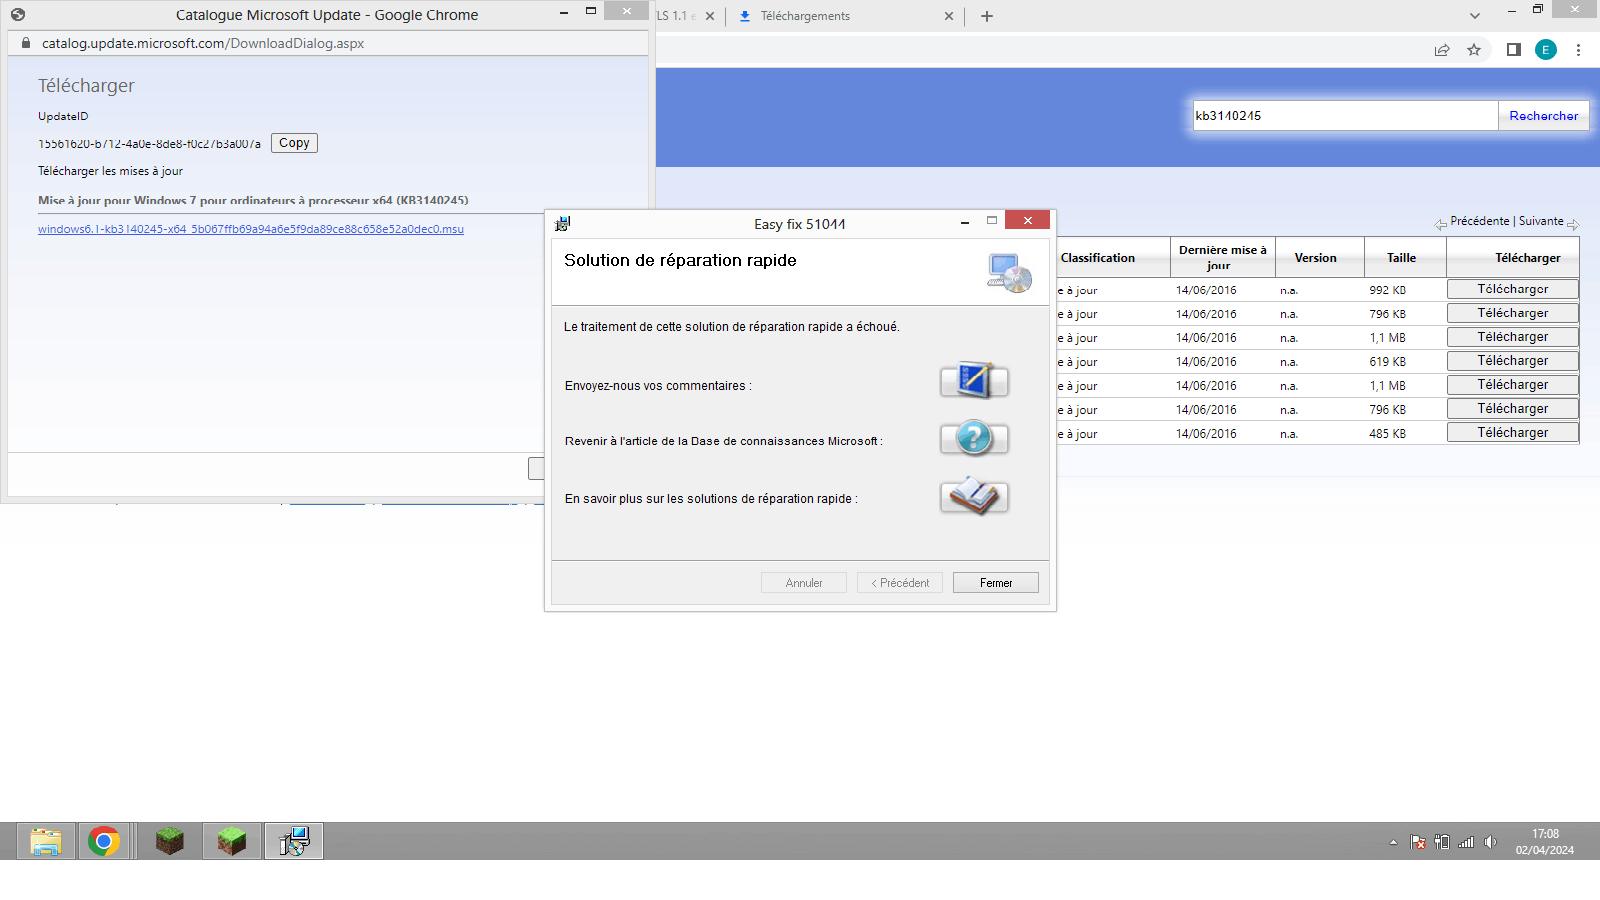Click the battery power icon in system tray

(1442, 842)
